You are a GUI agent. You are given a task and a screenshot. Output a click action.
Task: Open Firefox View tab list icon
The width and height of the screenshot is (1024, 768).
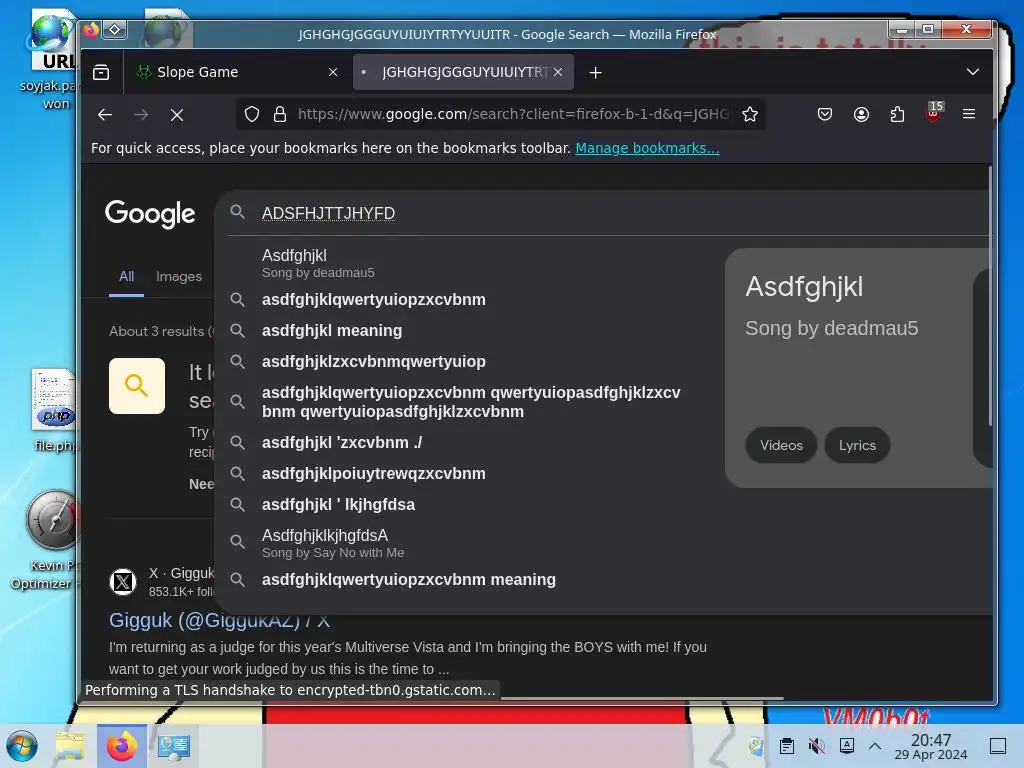(x=101, y=72)
